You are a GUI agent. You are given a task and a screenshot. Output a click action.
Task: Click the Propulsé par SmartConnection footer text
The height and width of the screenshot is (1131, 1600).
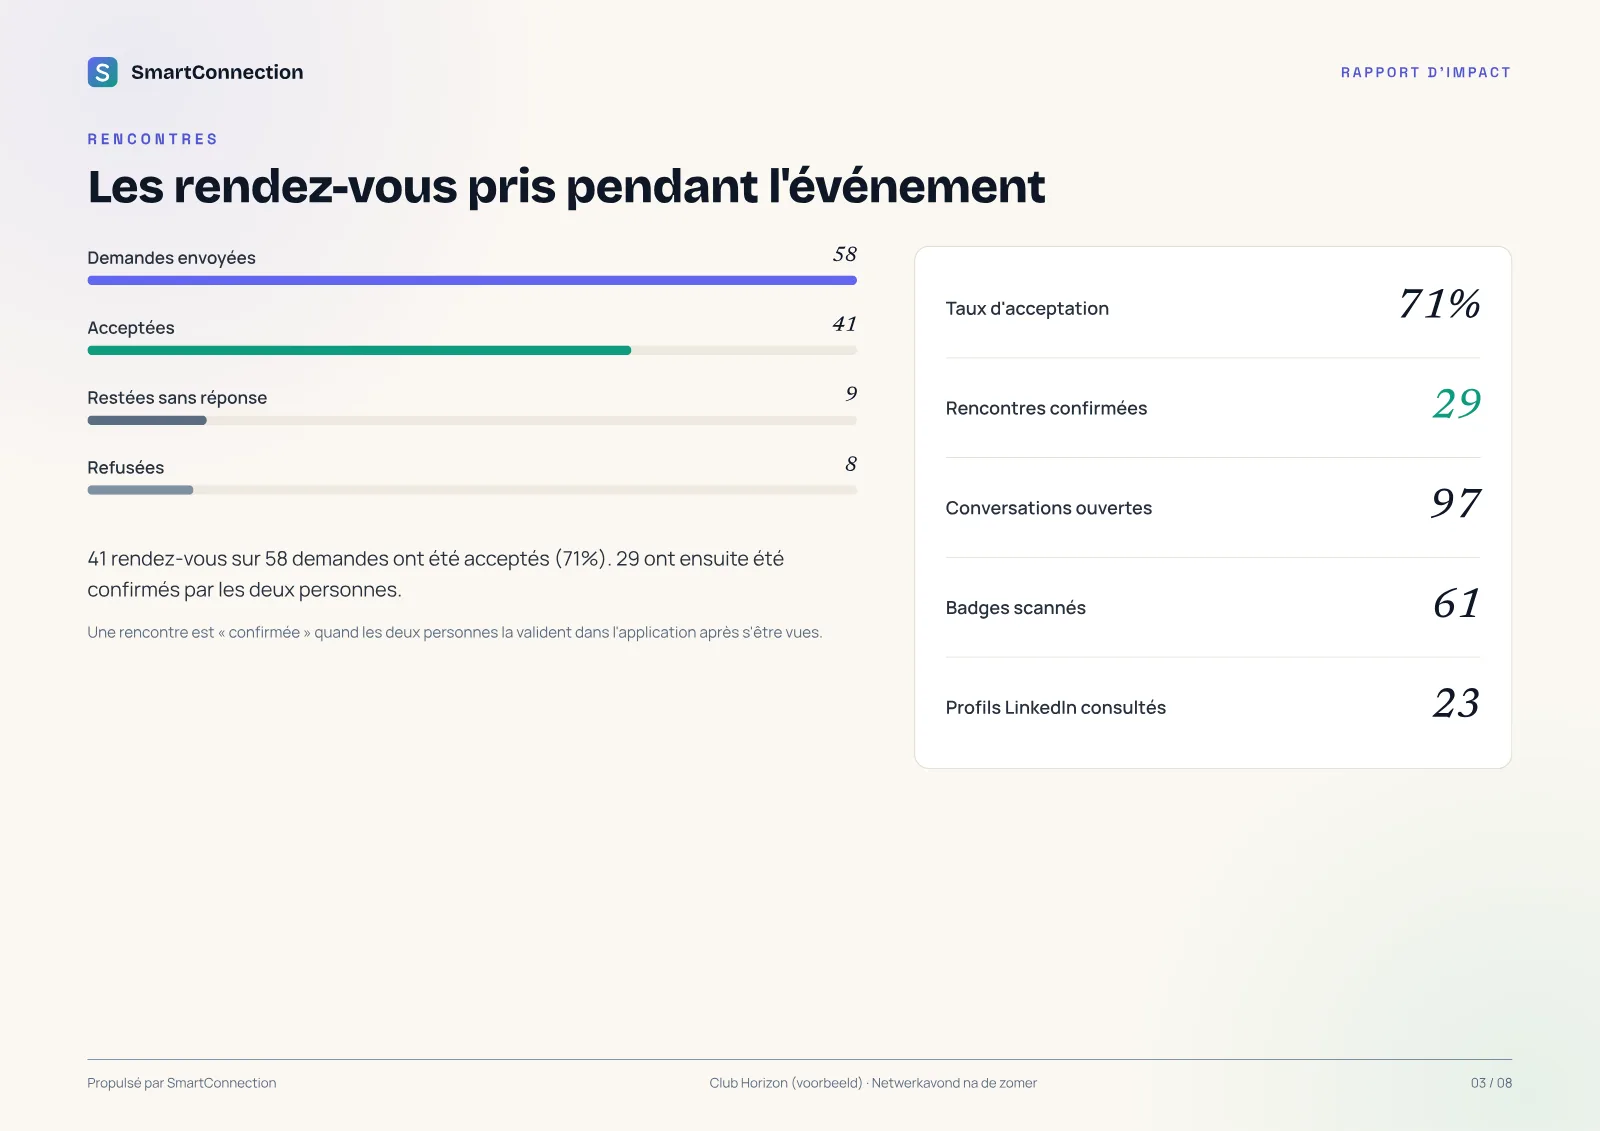pyautogui.click(x=182, y=1083)
